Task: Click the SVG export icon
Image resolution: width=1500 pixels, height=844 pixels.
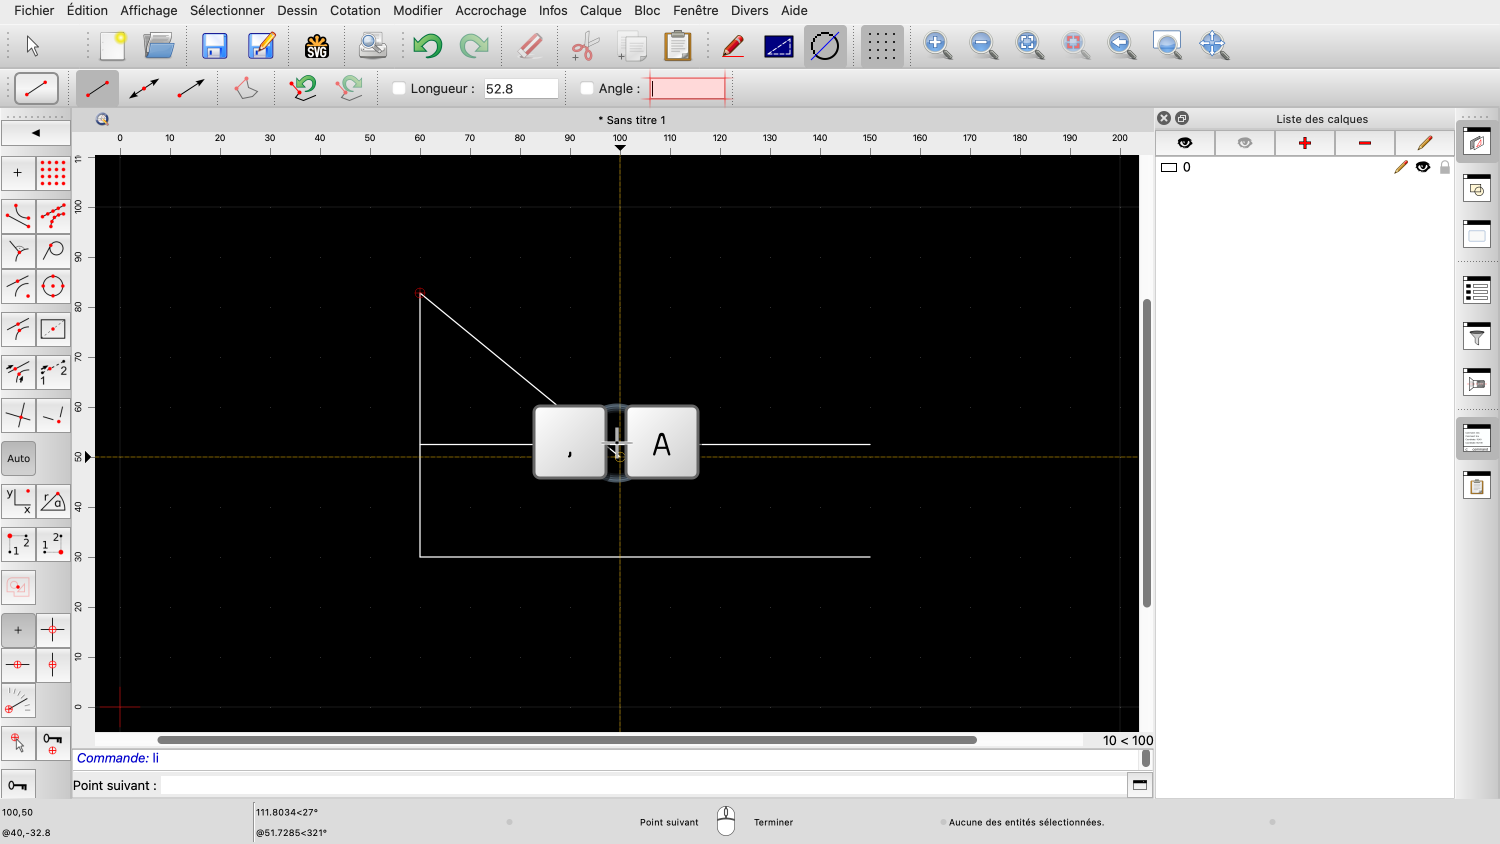Action: [317, 46]
